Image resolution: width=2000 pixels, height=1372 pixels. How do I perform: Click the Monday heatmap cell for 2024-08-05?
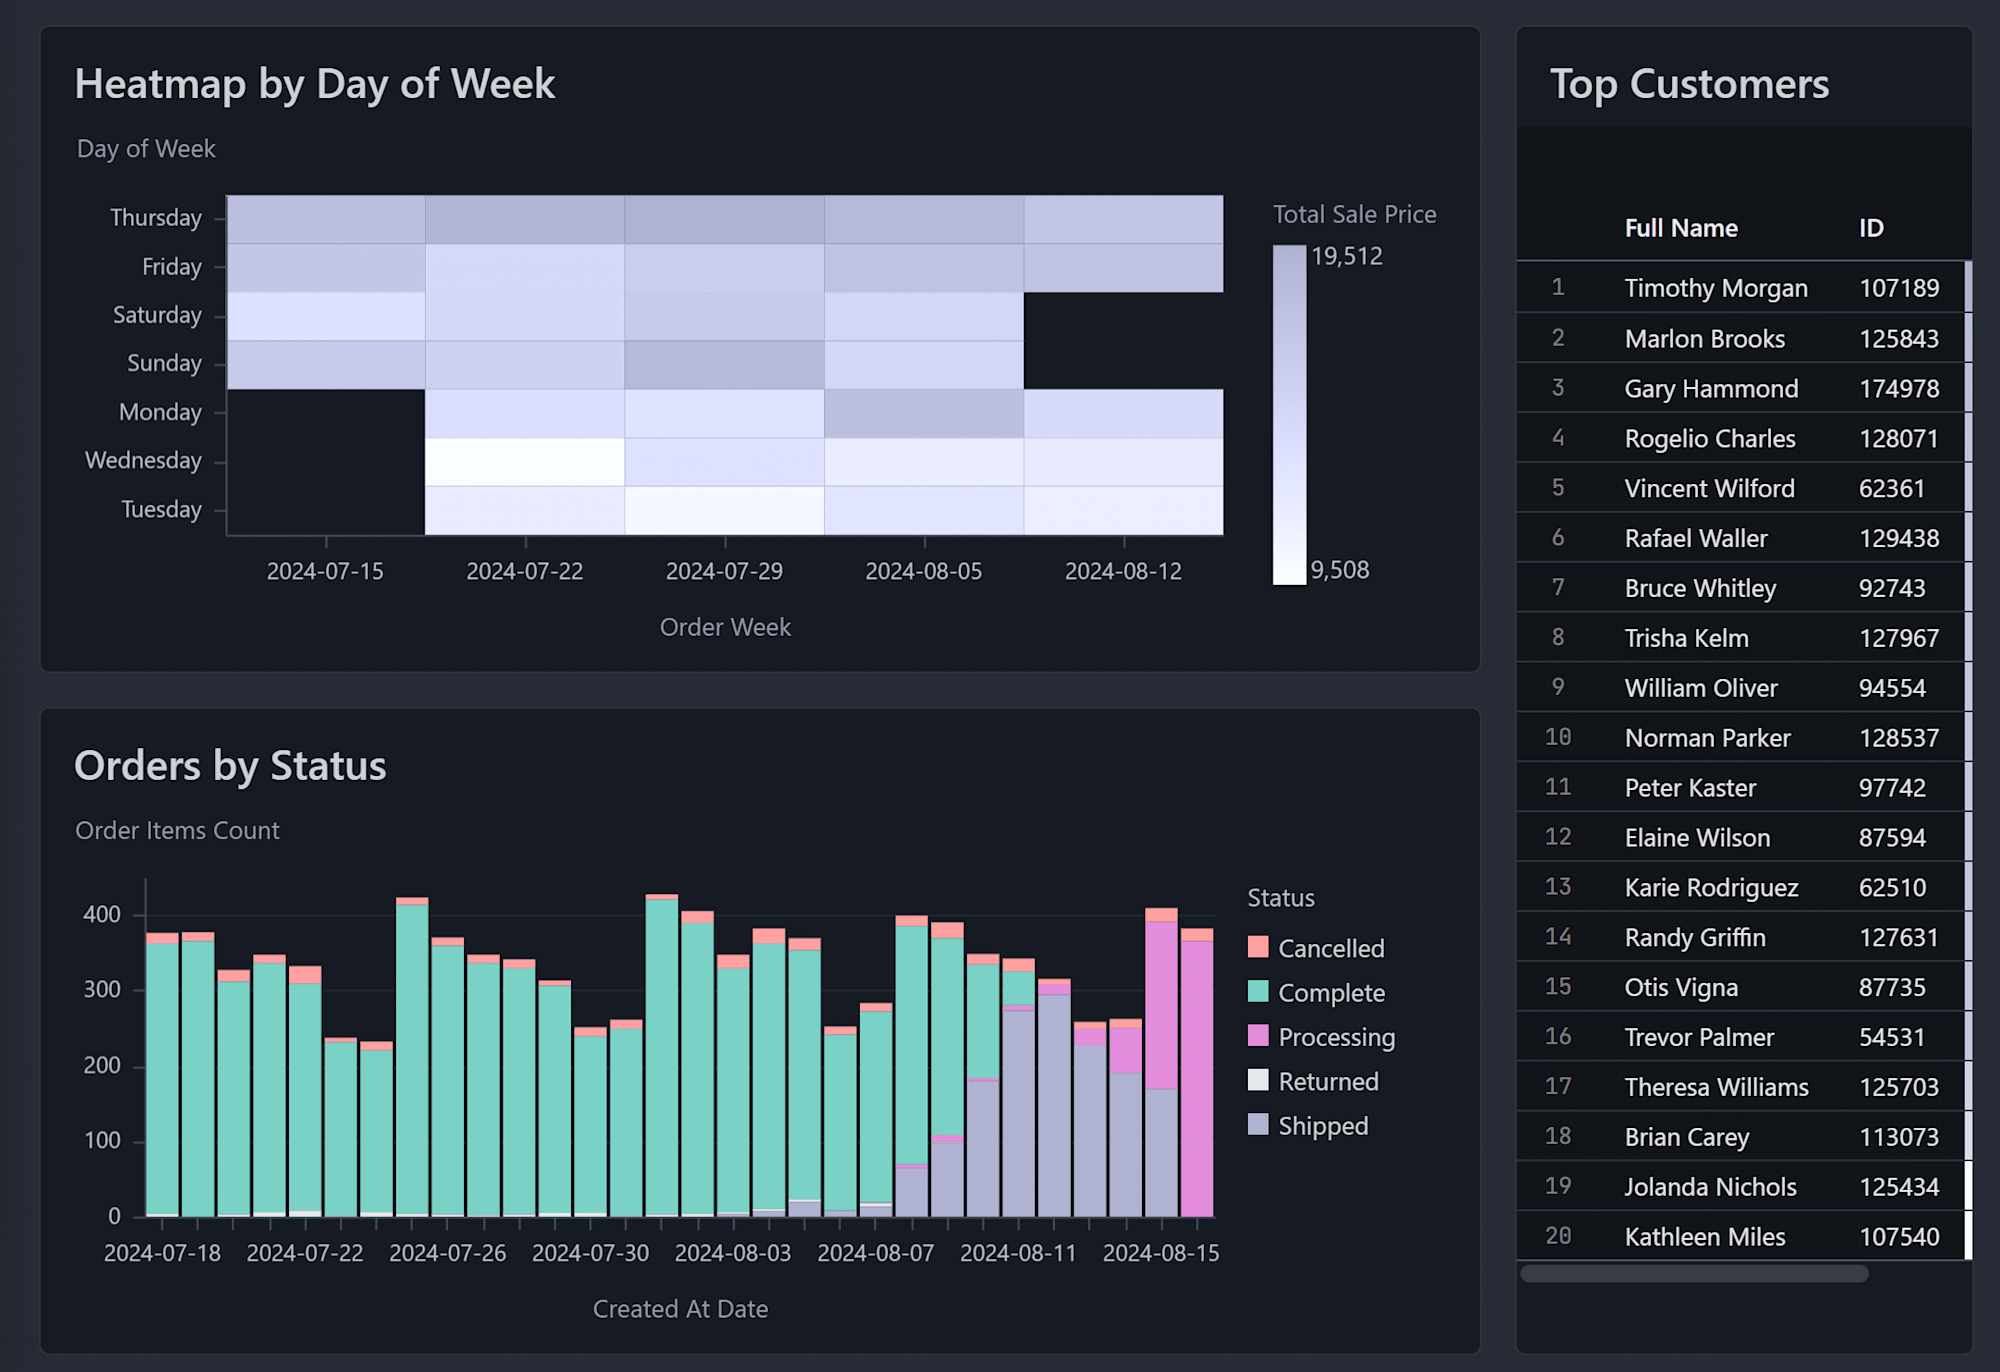point(924,413)
